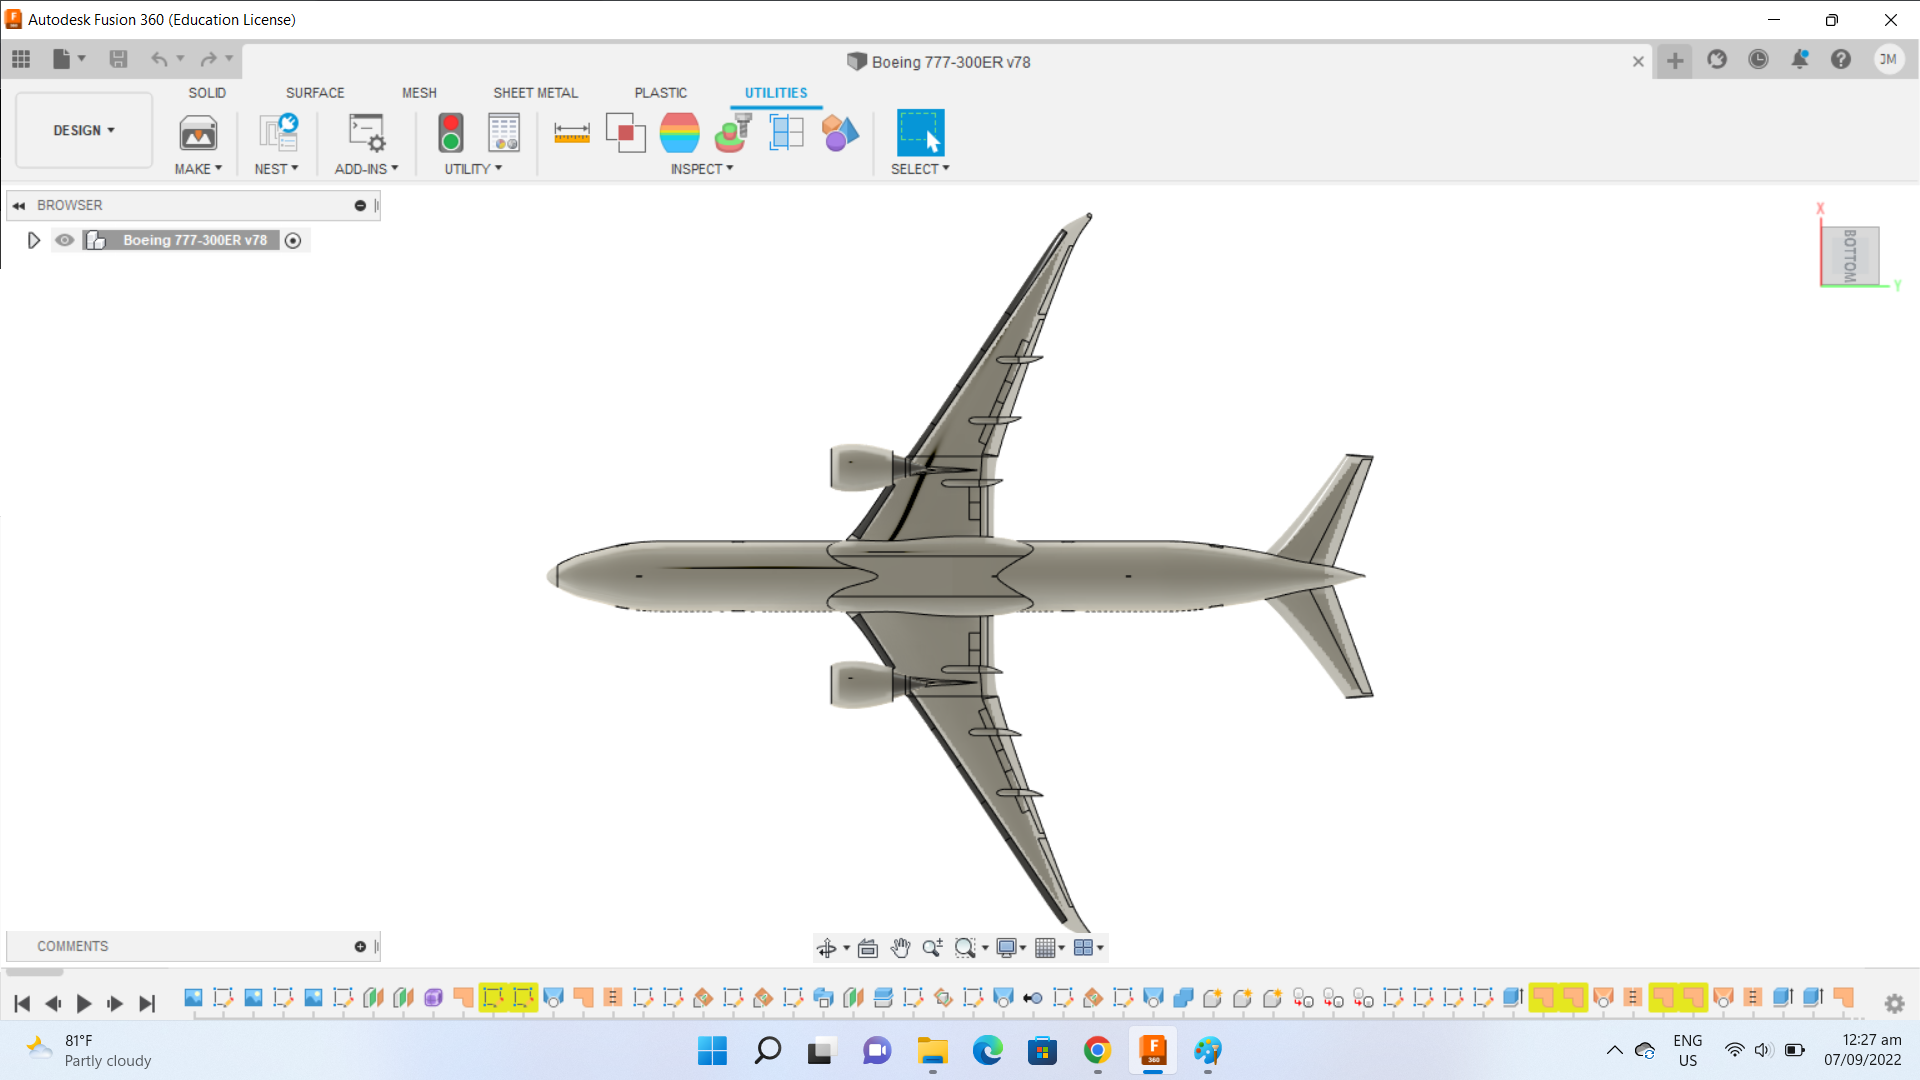This screenshot has height=1080, width=1920.
Task: Expand the Comments panel plus button
Action: click(360, 946)
